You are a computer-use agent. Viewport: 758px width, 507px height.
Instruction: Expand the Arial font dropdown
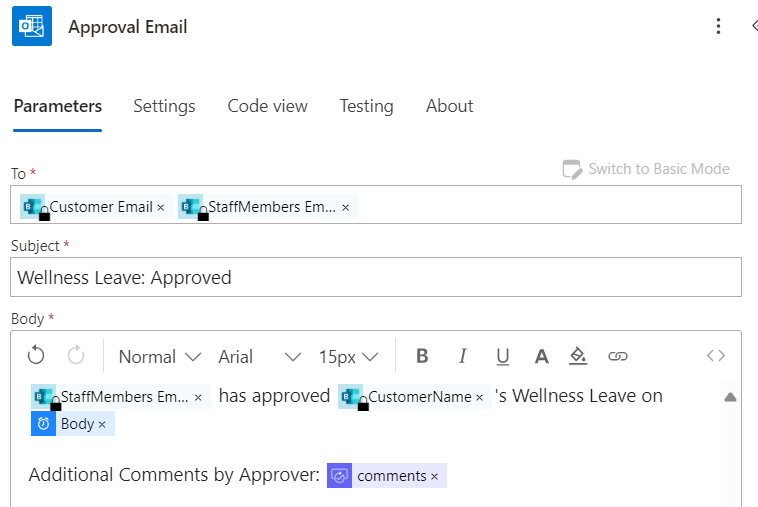pyautogui.click(x=260, y=357)
